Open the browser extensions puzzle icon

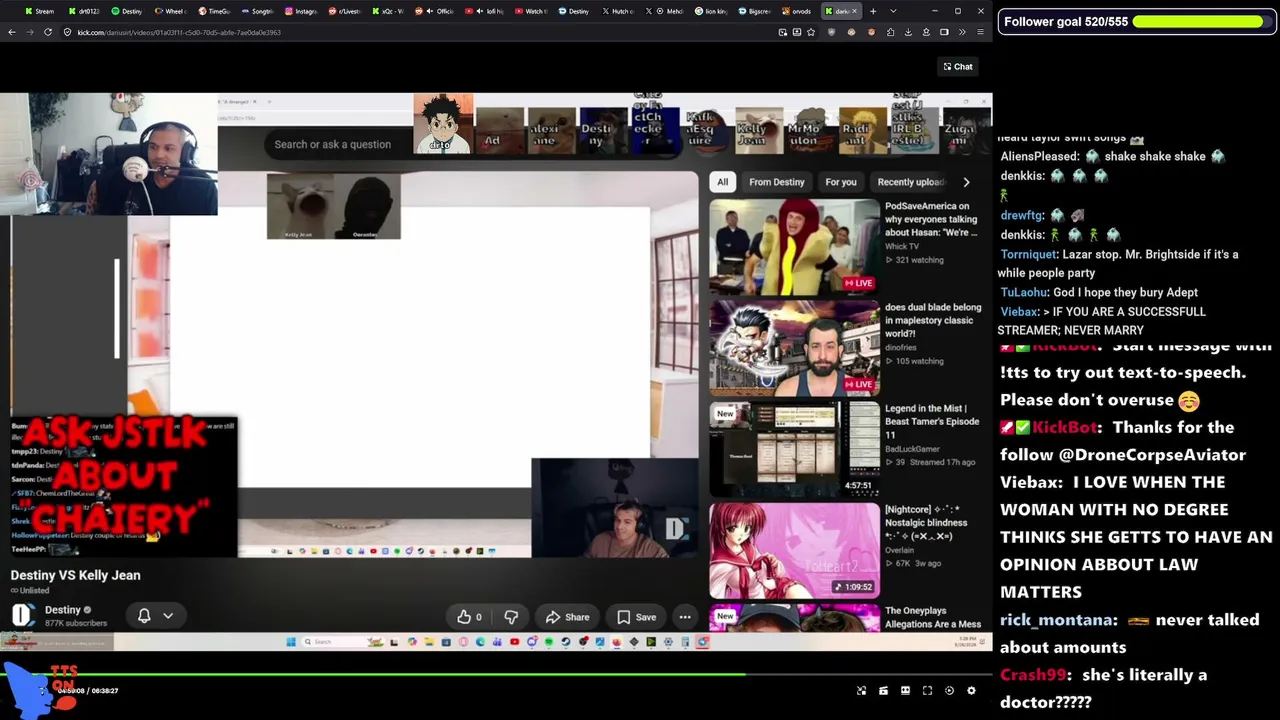click(x=890, y=32)
